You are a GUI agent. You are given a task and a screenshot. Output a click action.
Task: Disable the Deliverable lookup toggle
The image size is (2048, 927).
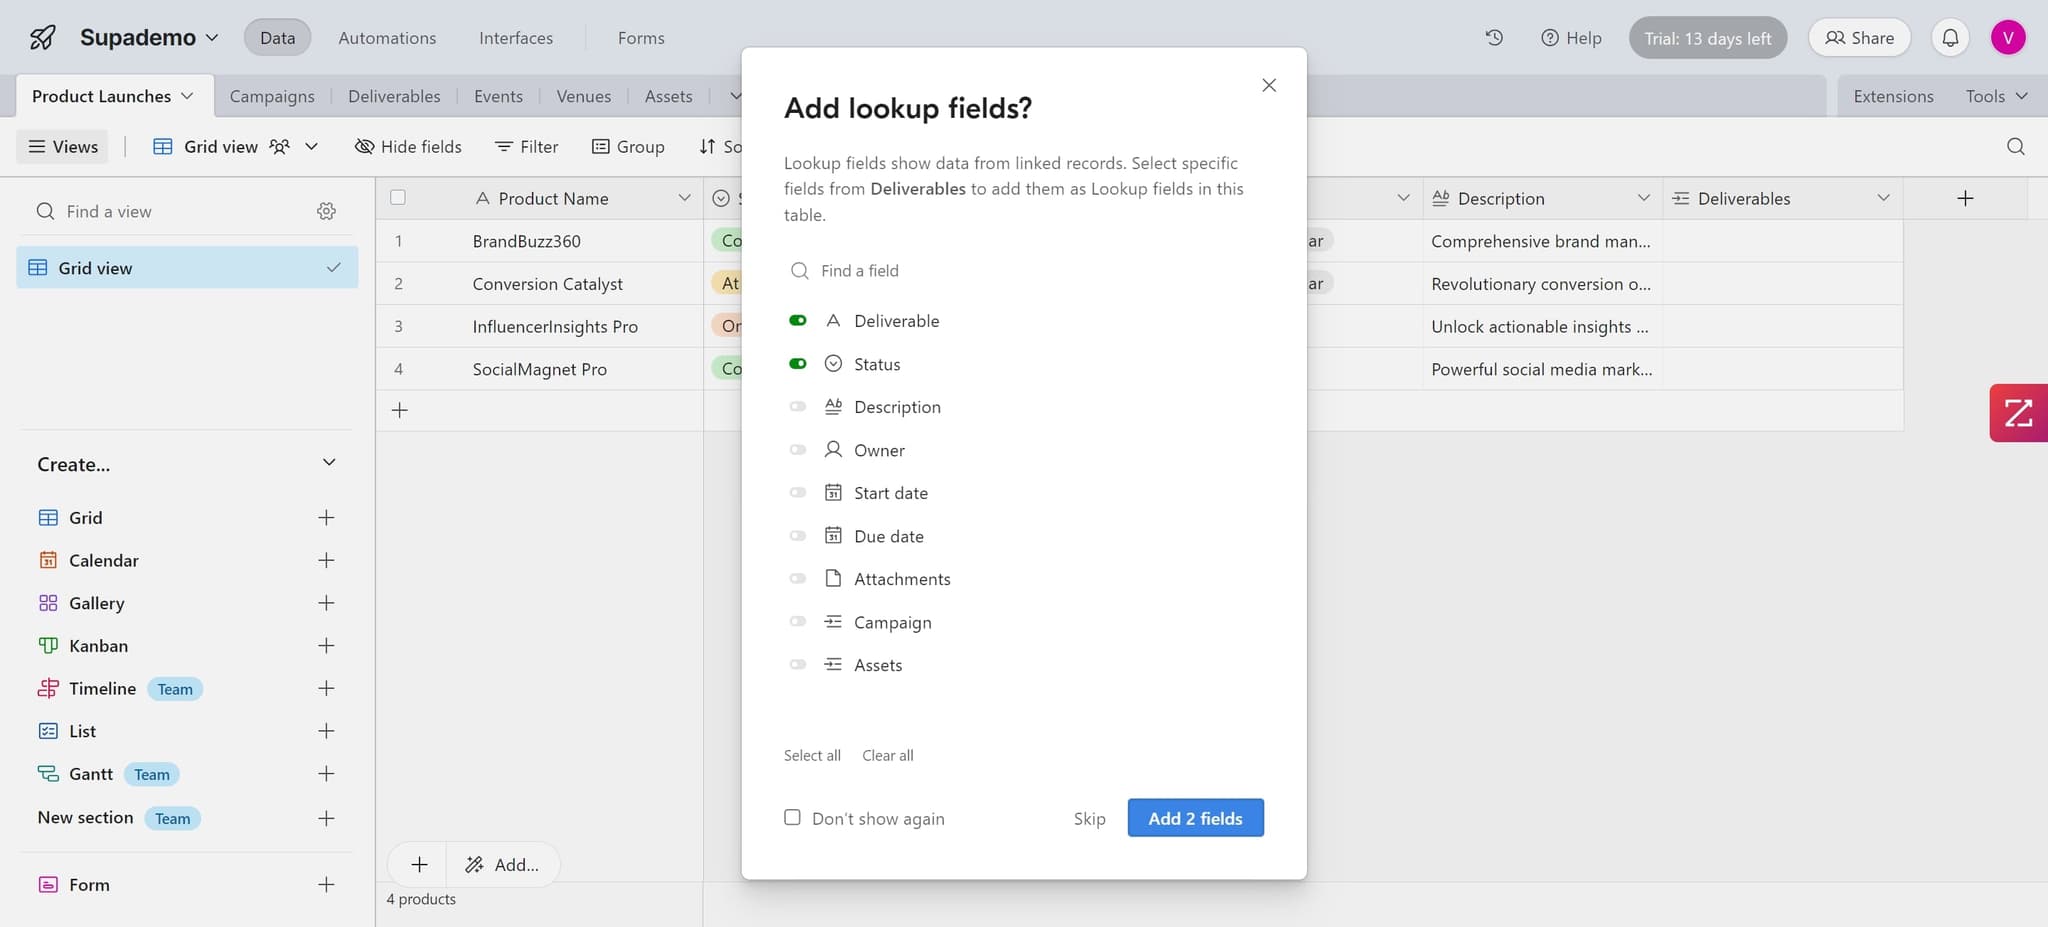tap(797, 320)
